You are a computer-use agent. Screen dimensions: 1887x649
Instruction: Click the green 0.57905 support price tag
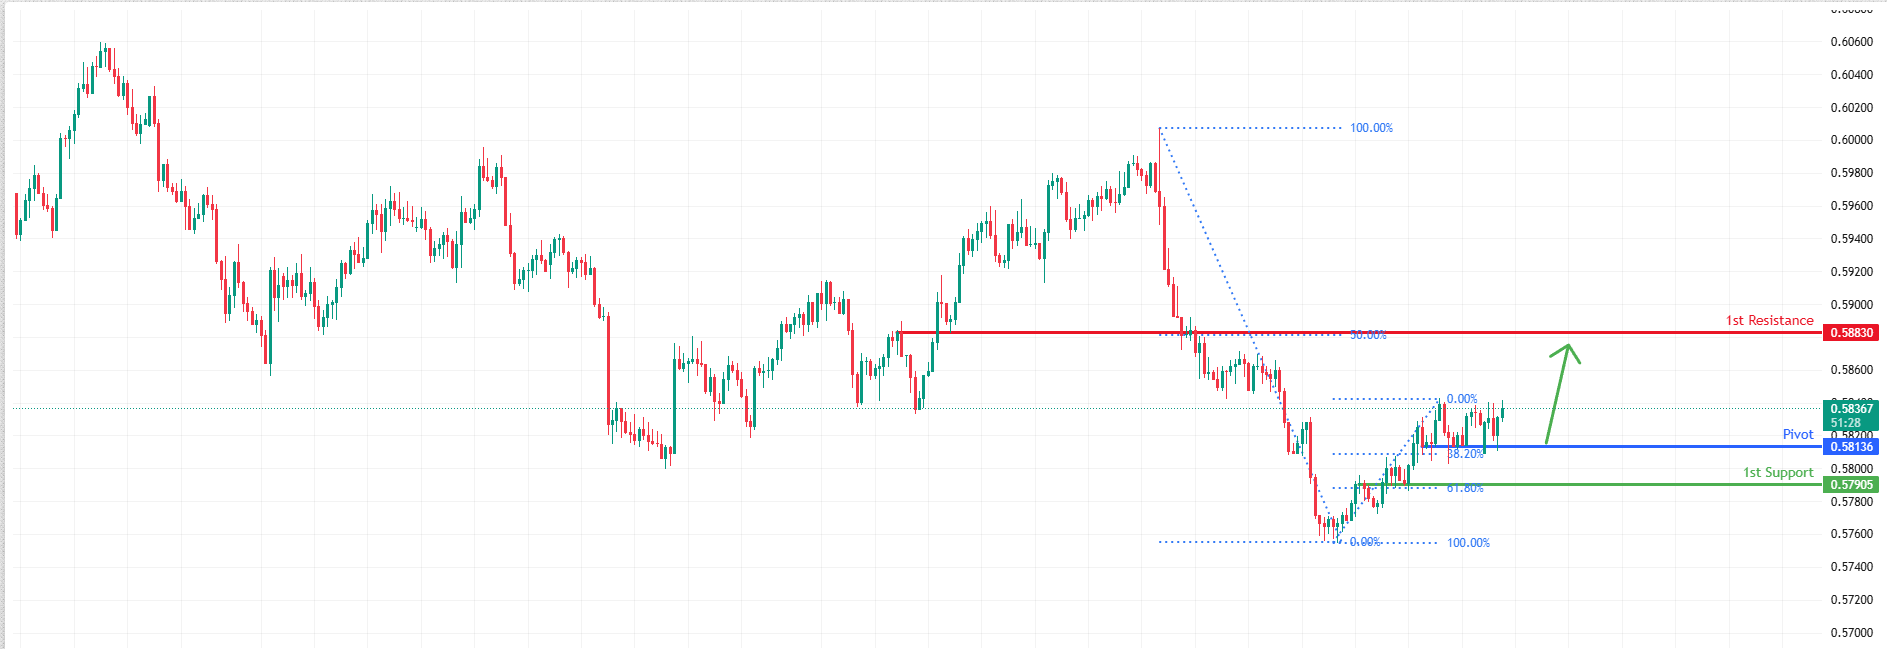tap(1851, 485)
